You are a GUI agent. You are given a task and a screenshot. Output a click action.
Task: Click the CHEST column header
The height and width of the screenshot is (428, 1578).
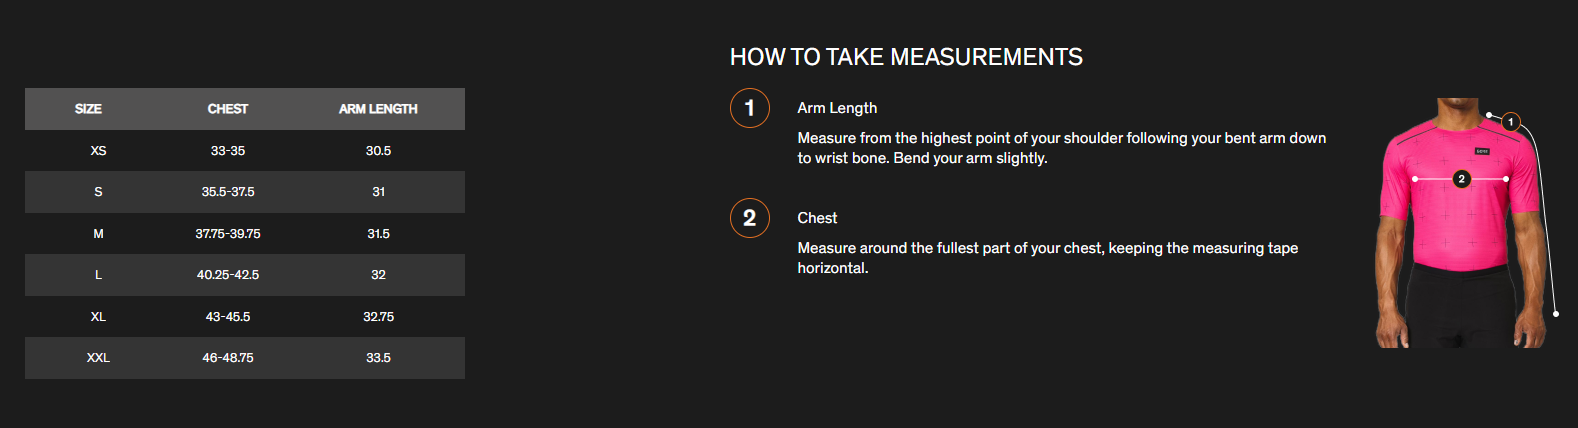[x=228, y=109]
